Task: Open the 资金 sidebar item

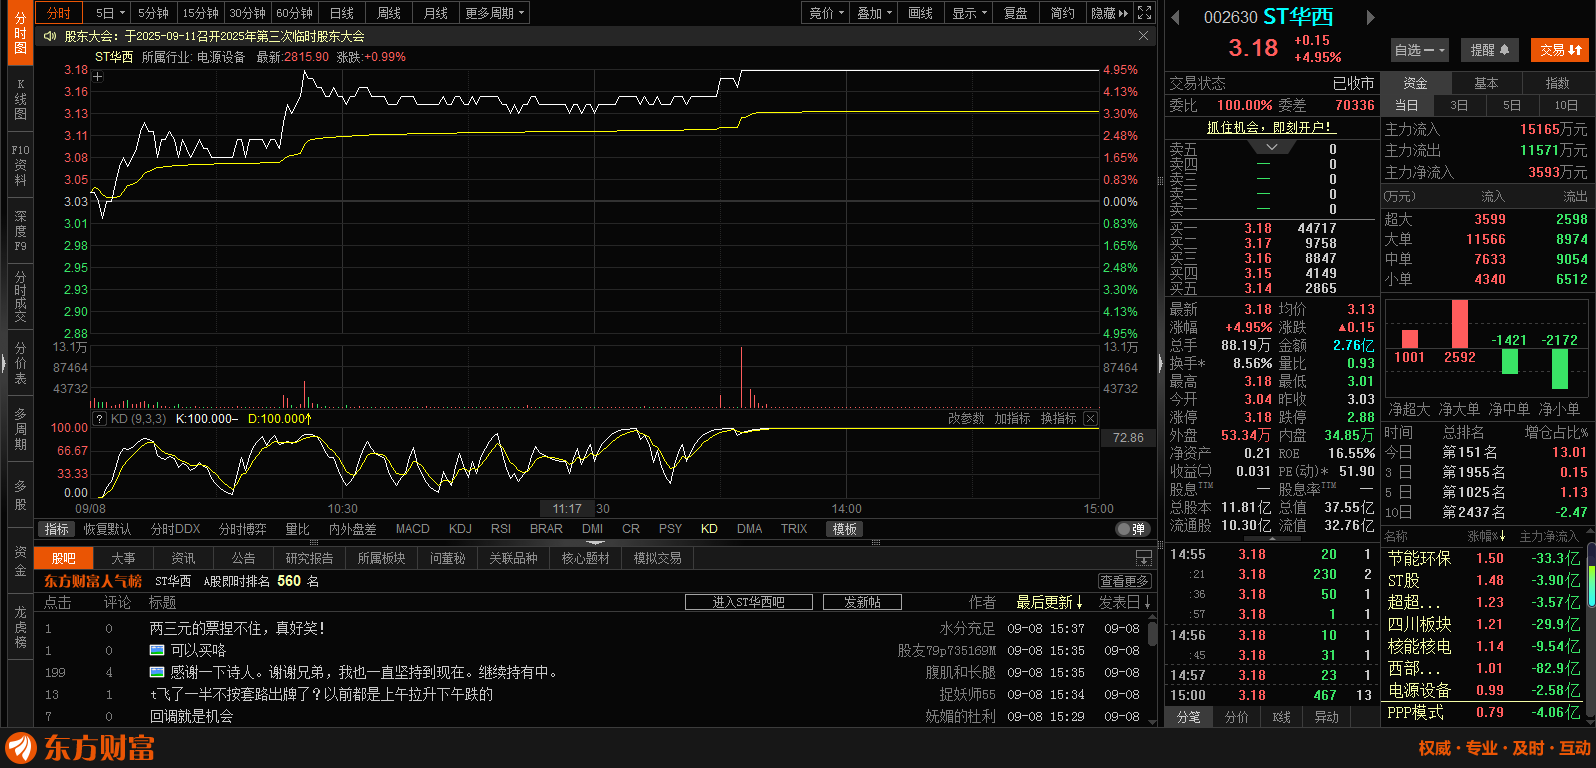Action: pos(20,561)
